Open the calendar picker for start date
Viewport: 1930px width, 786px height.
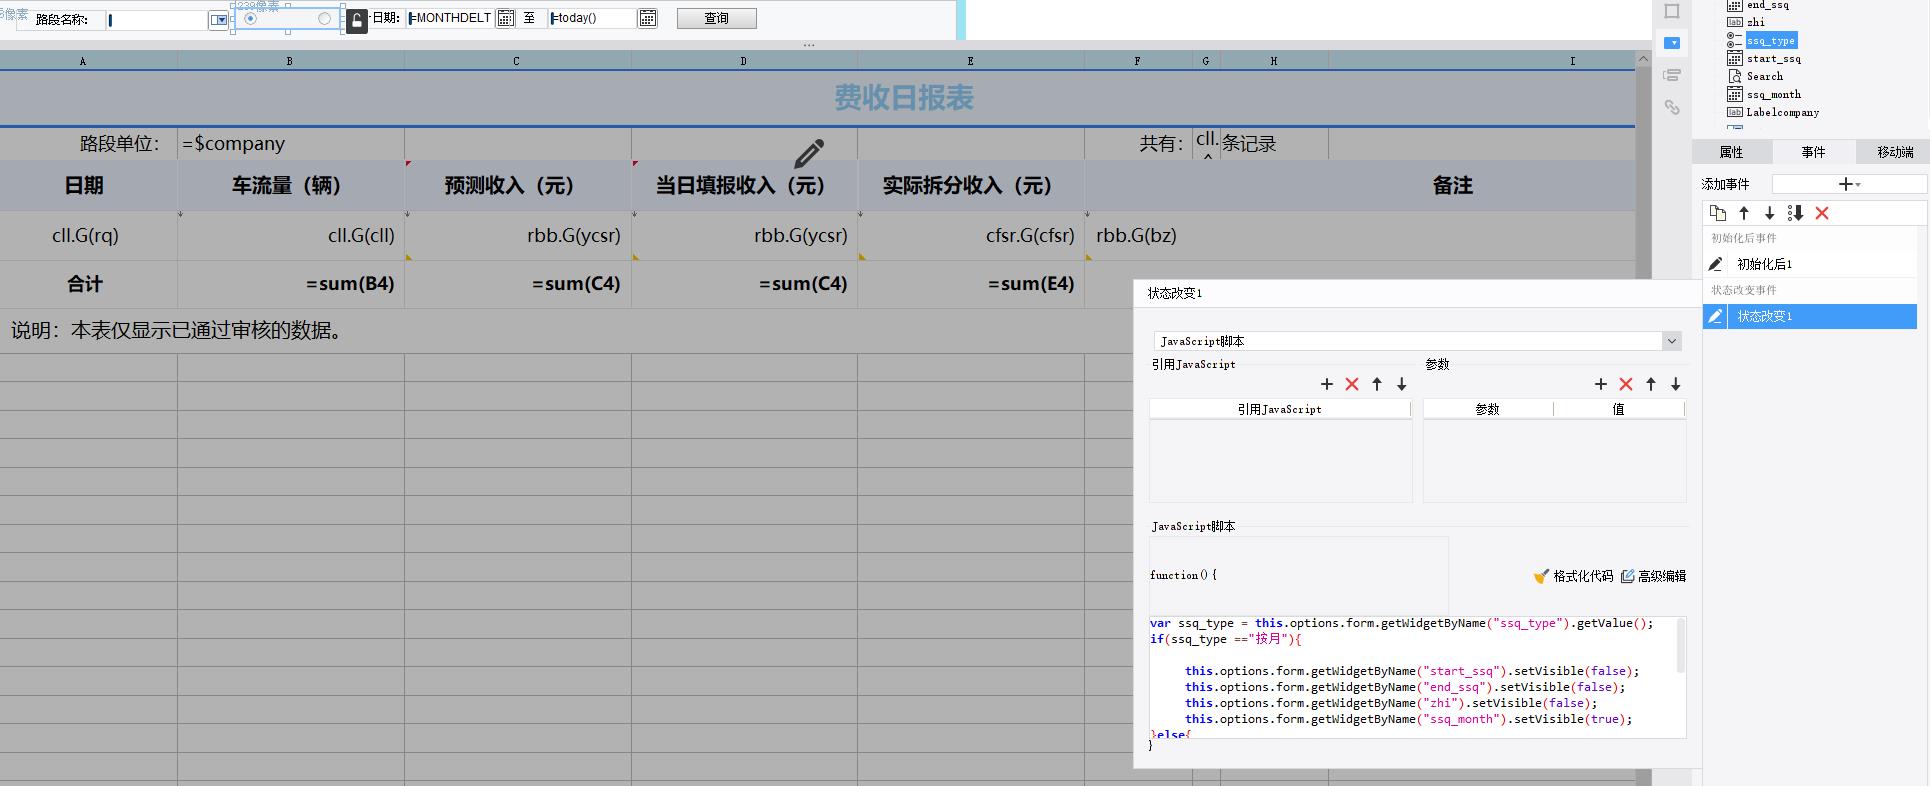click(x=506, y=18)
